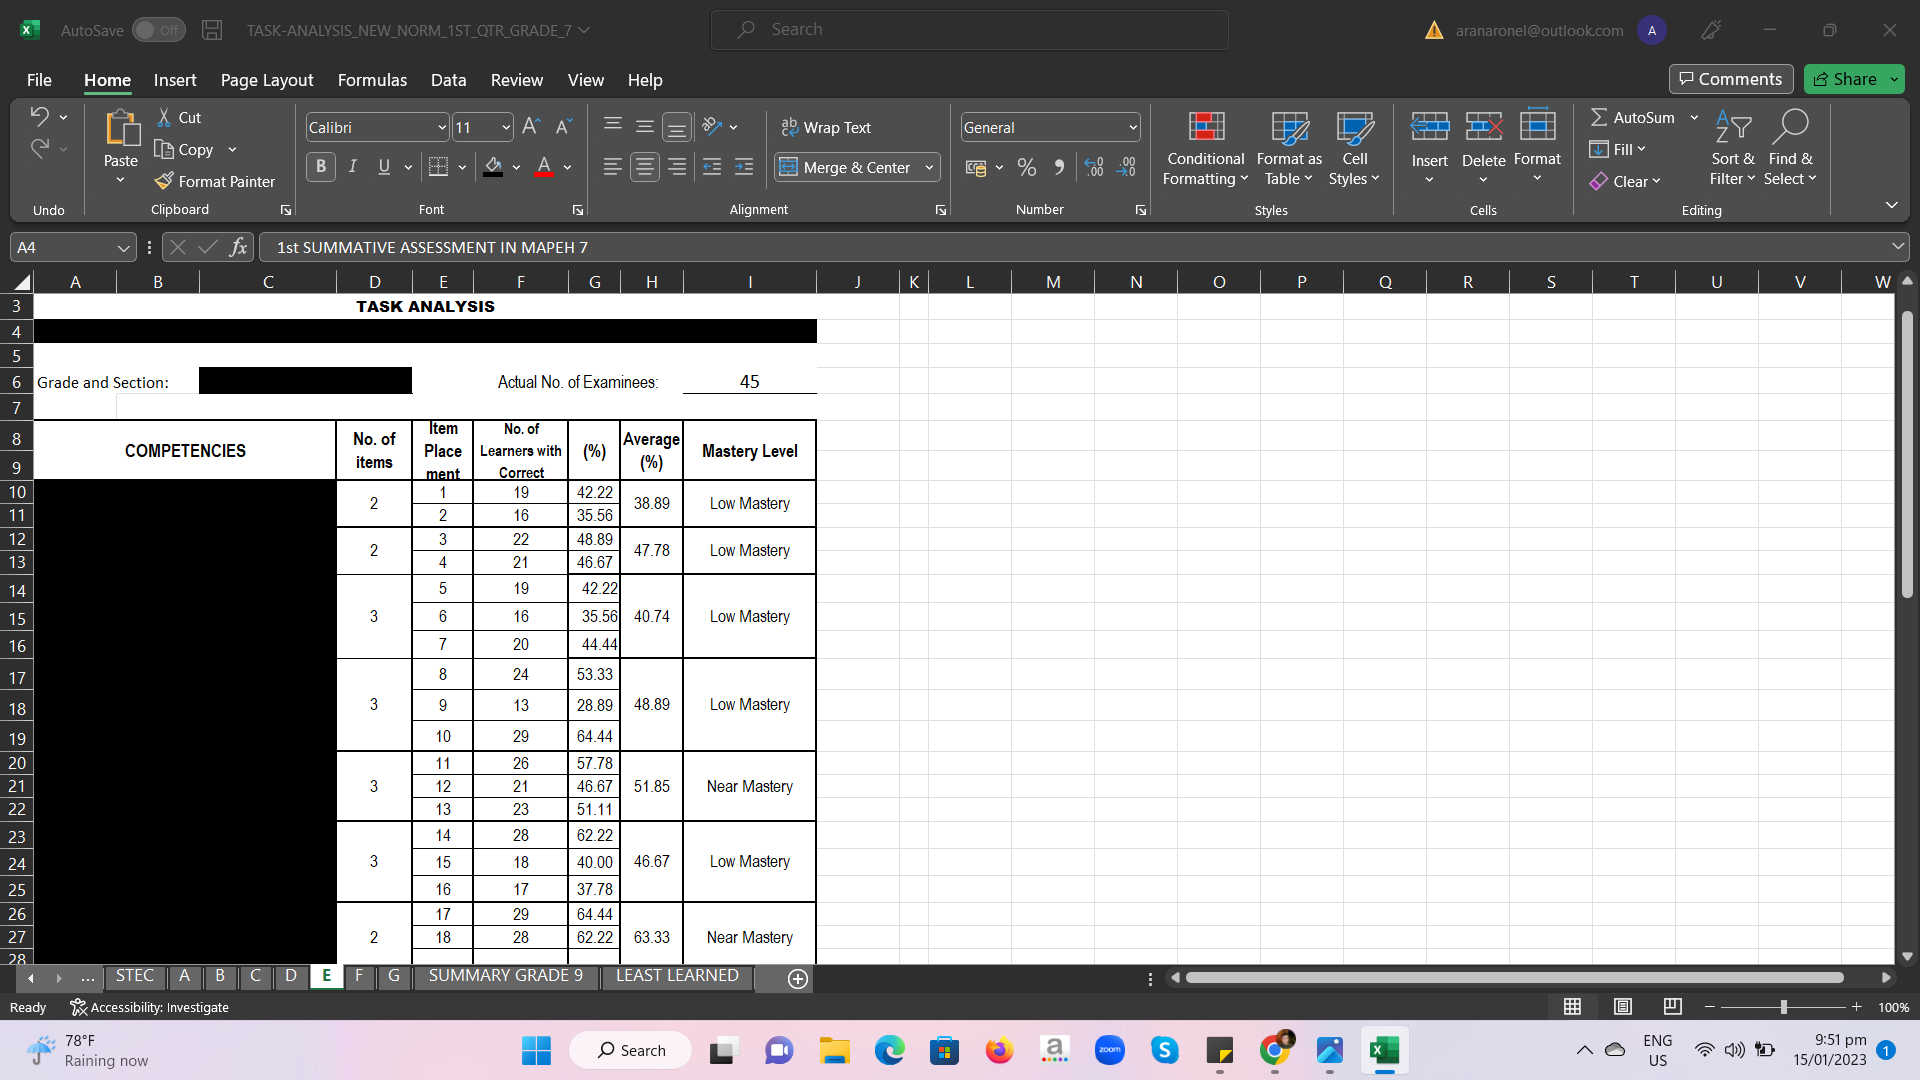Click the Save disk icon in title bar
1920x1080 pixels.
click(x=212, y=30)
